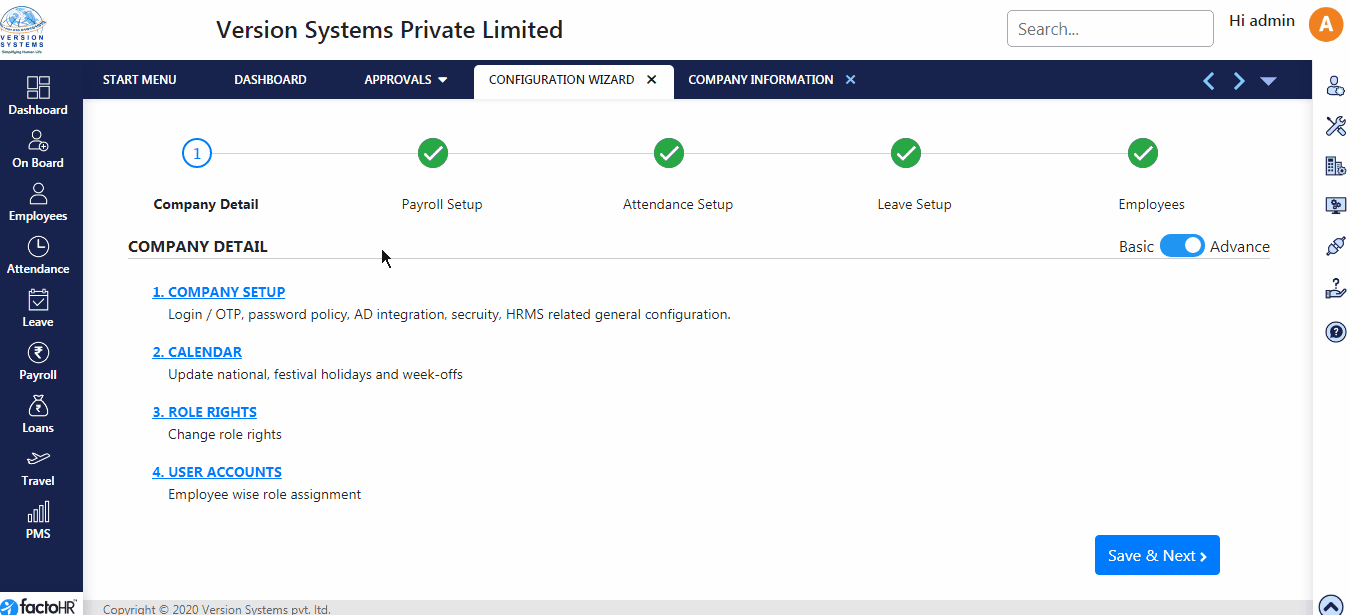
Task: Open the Payroll rupee icon
Action: pyautogui.click(x=38, y=353)
